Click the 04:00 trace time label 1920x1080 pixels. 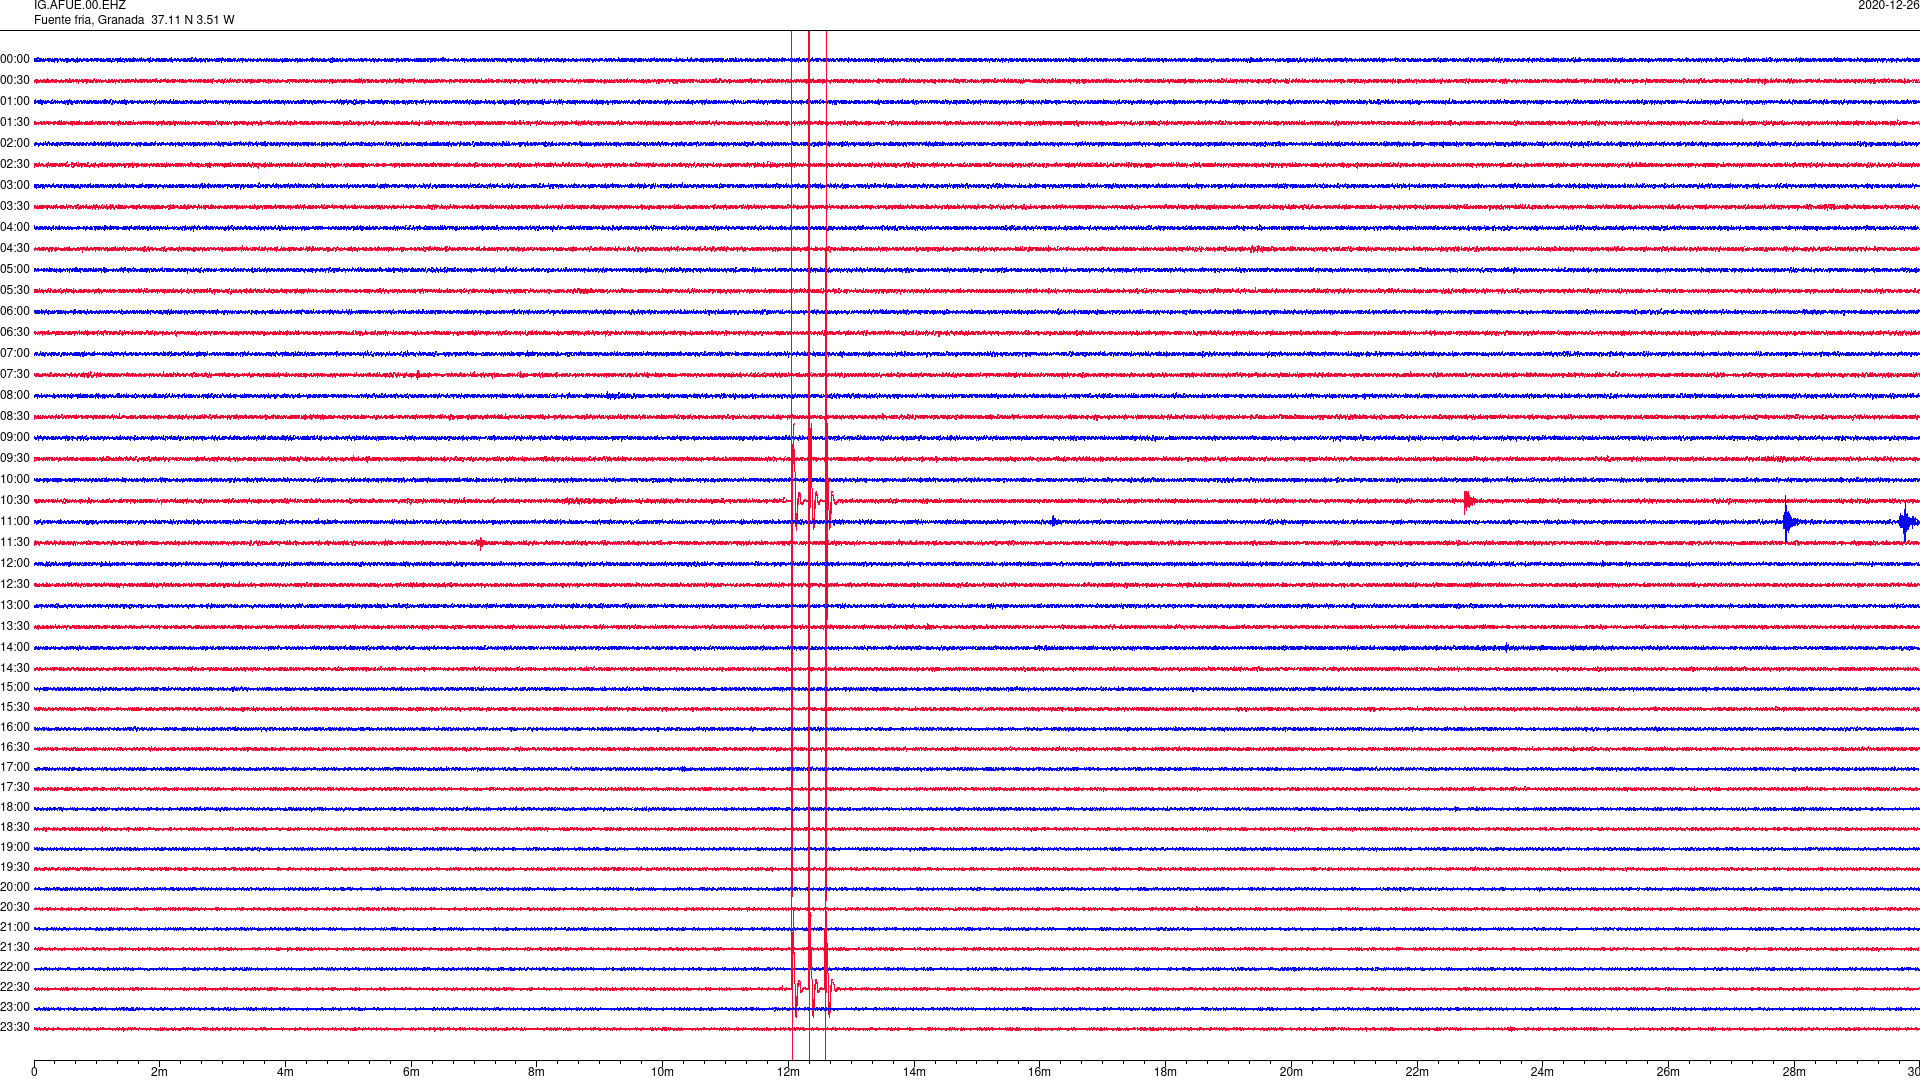[15, 228]
